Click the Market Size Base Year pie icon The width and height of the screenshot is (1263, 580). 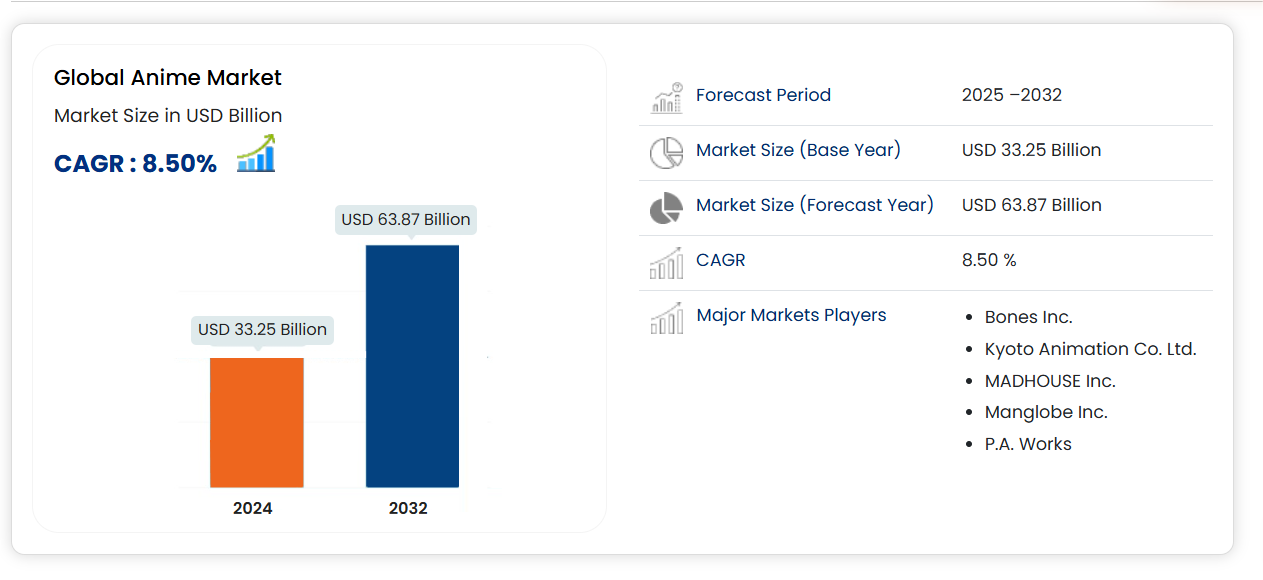click(x=666, y=152)
